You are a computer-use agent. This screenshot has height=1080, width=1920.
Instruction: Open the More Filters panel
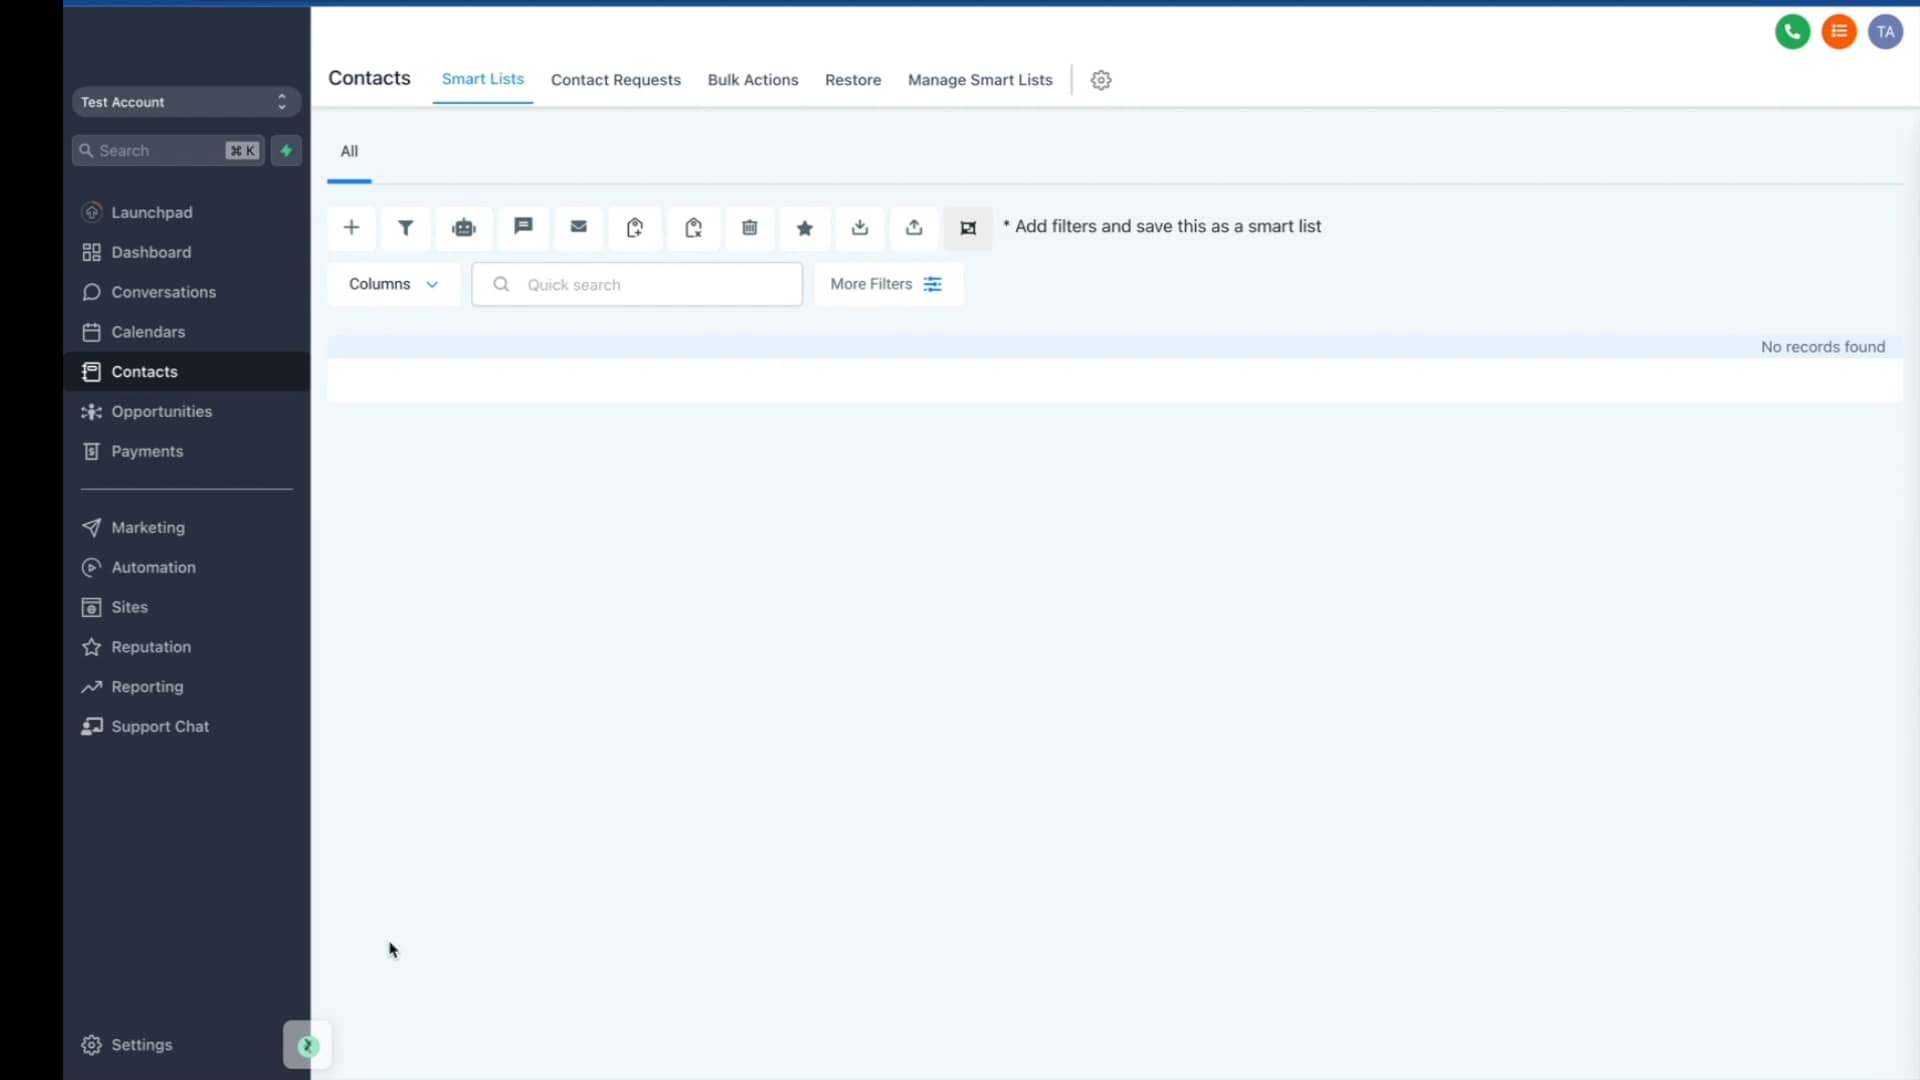point(888,284)
